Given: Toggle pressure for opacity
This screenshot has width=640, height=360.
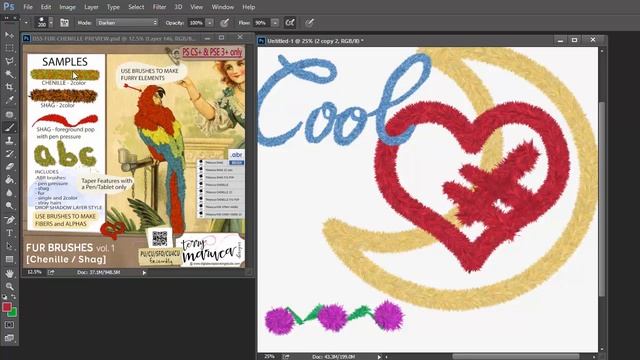Looking at the screenshot, I should pos(224,23).
